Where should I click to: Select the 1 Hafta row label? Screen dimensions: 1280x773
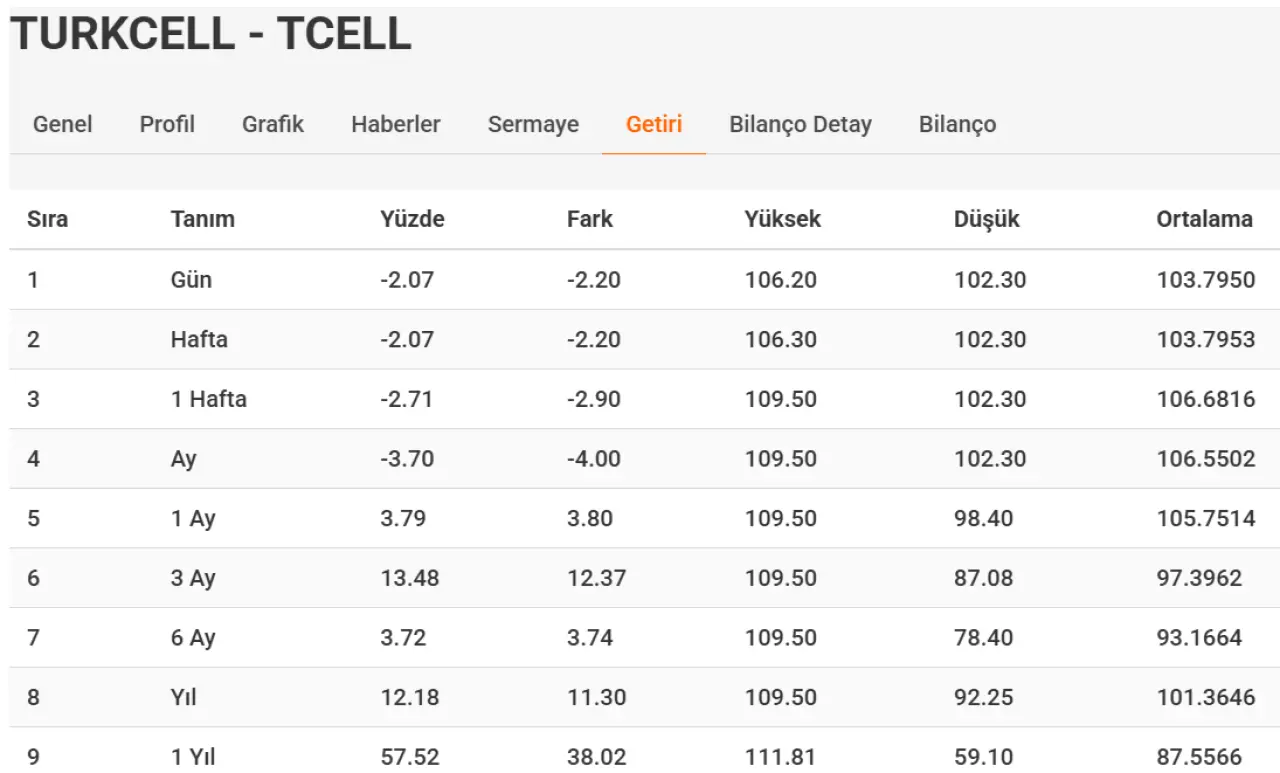(x=208, y=399)
